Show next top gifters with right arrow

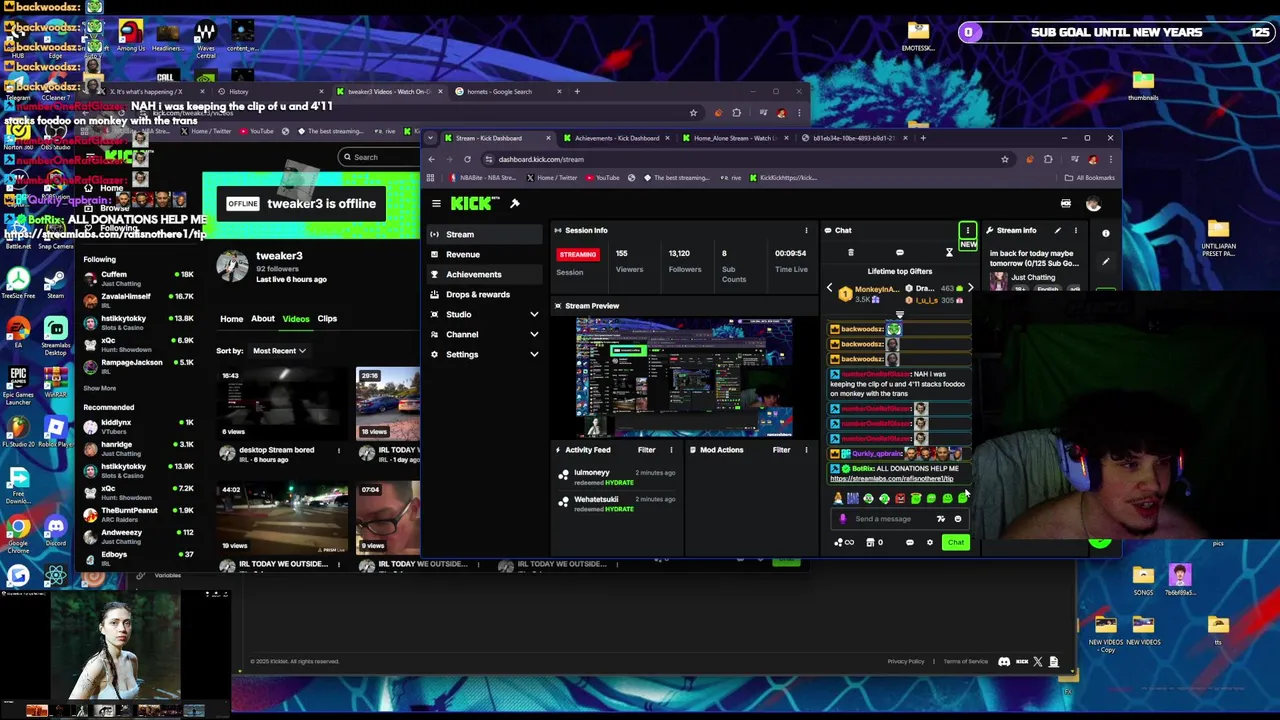(970, 288)
